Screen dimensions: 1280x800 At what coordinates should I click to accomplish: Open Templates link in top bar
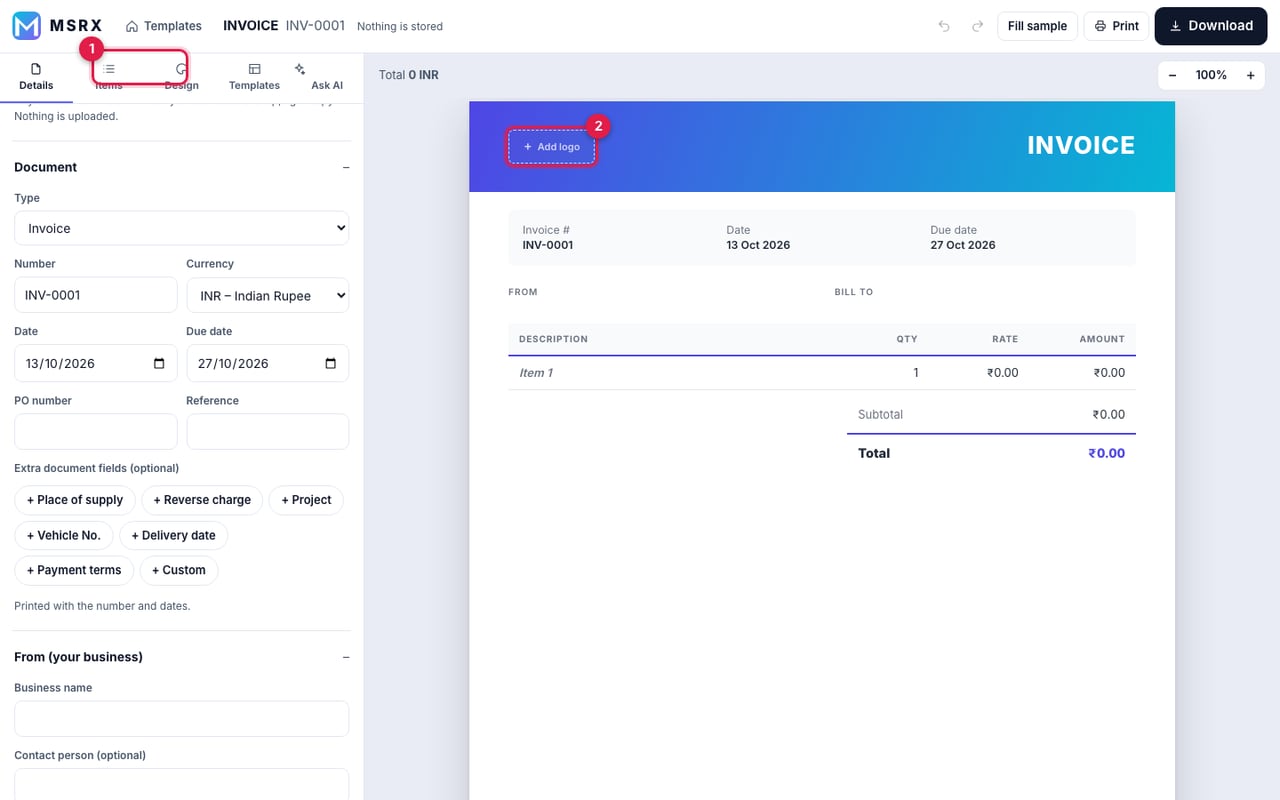tap(164, 26)
